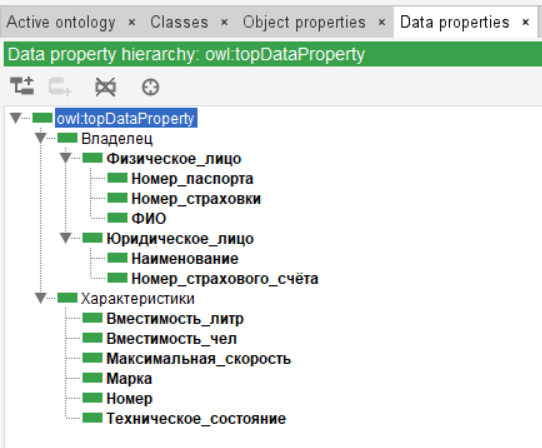This screenshot has width=542, height=448.
Task: Click the green icon beside ФИО
Action: (117, 218)
